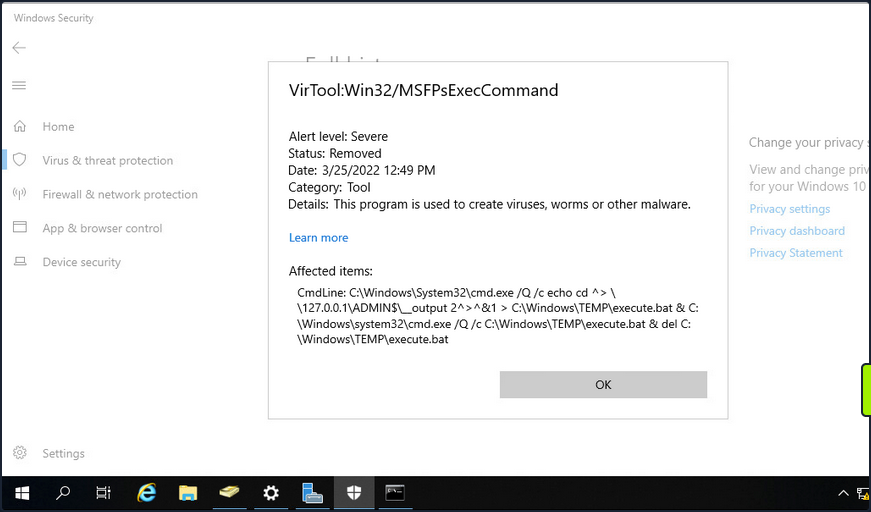The height and width of the screenshot is (512, 871).
Task: Open the Learn more link
Action: pos(318,238)
